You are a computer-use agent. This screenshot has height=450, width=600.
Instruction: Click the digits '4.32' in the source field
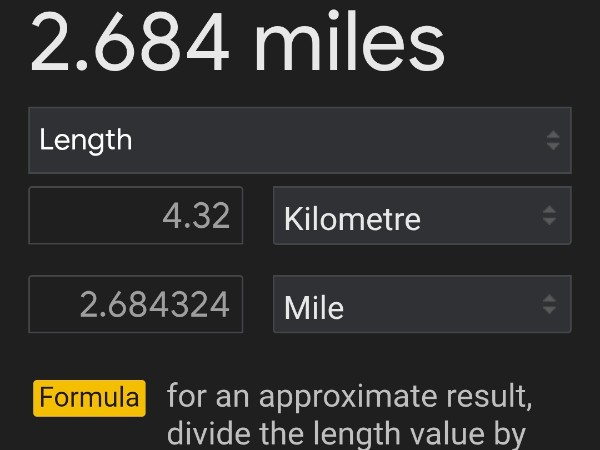coord(196,216)
